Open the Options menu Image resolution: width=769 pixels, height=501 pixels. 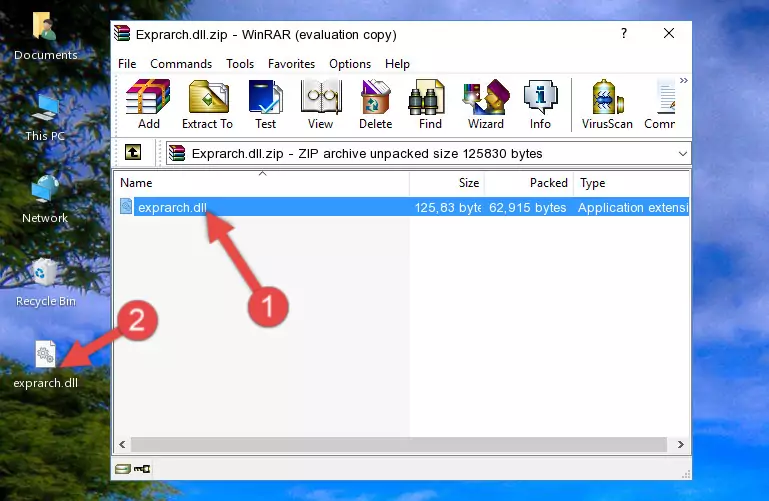(350, 64)
